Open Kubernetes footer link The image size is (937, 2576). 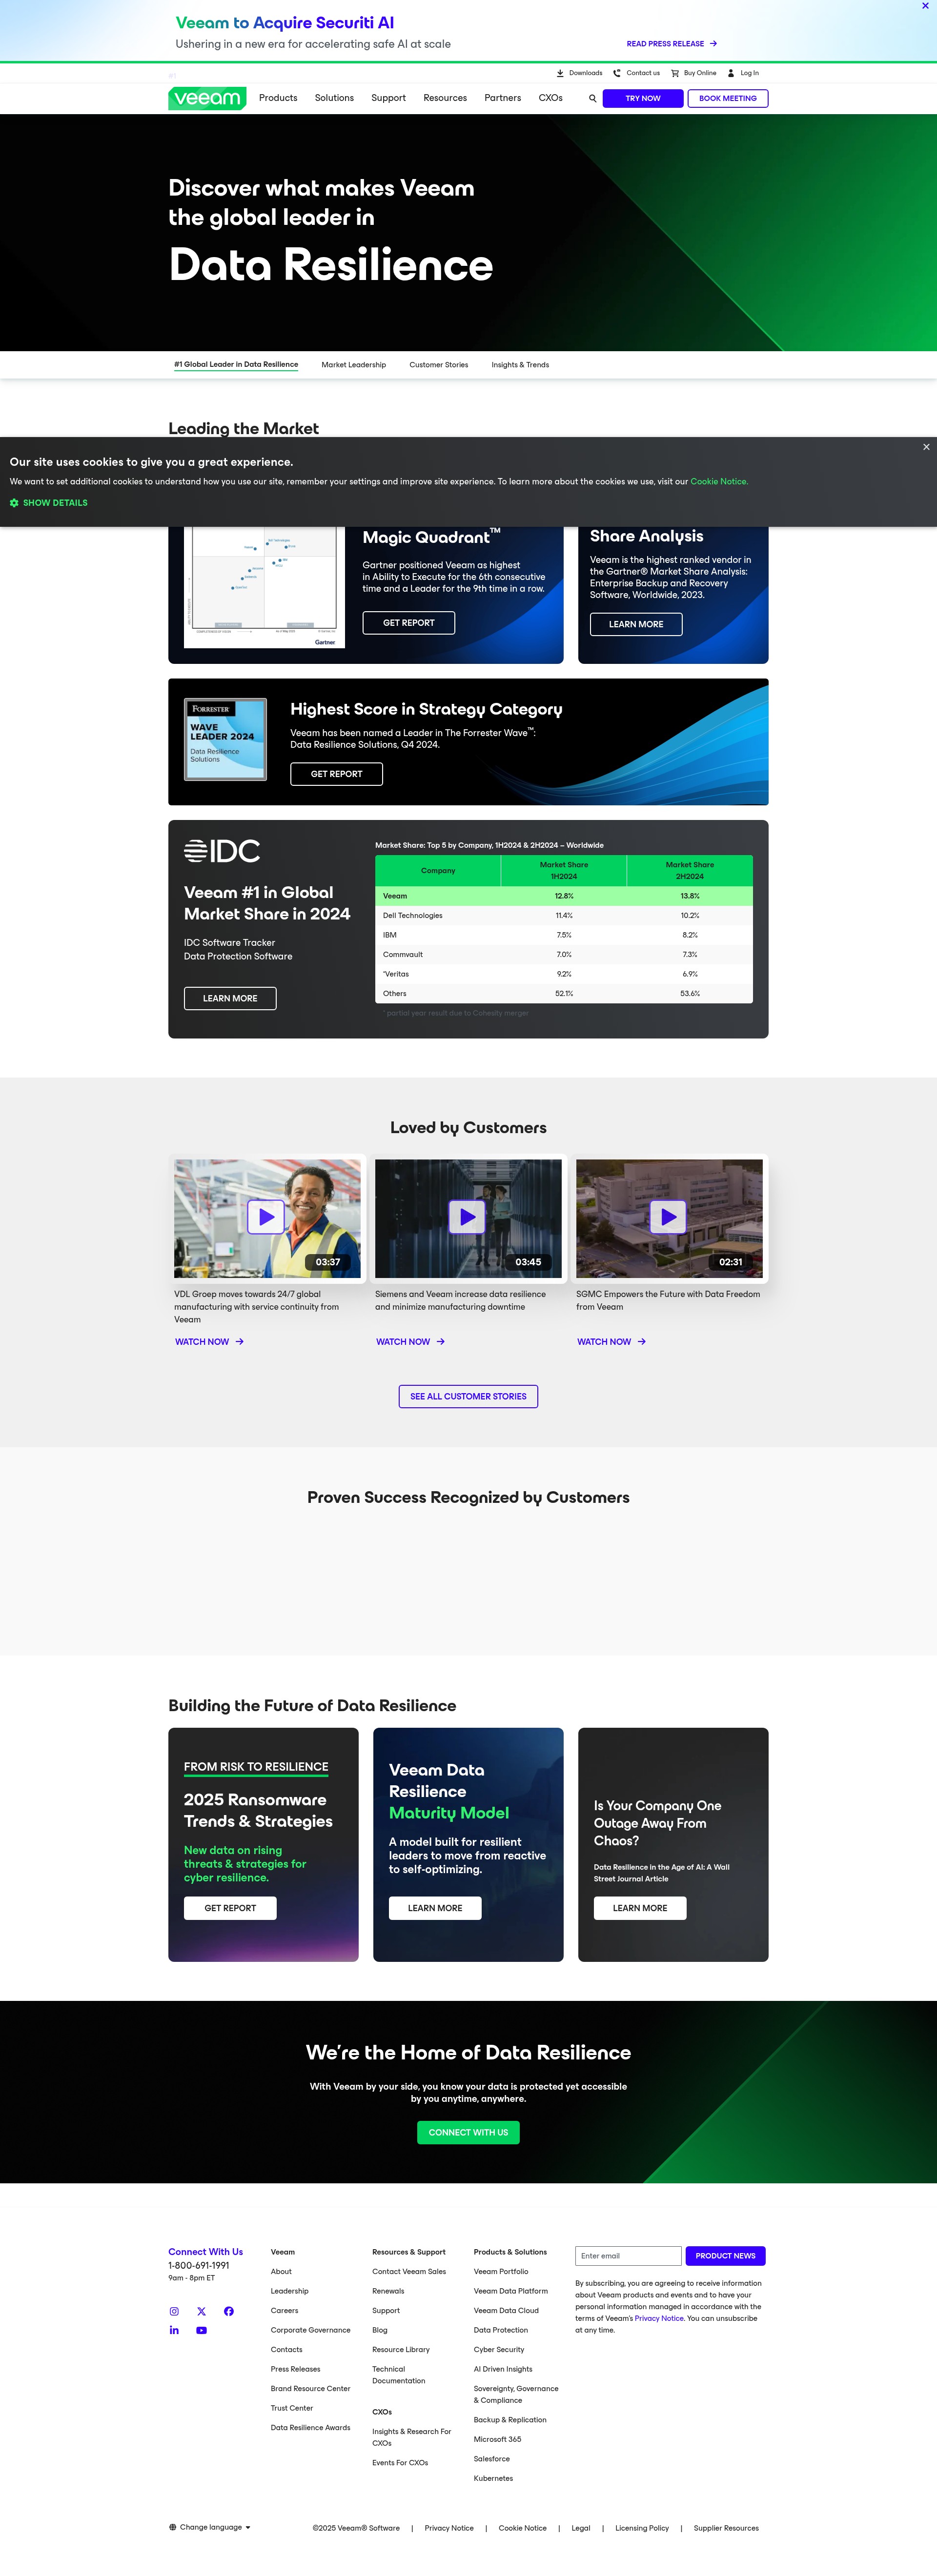coord(493,2478)
